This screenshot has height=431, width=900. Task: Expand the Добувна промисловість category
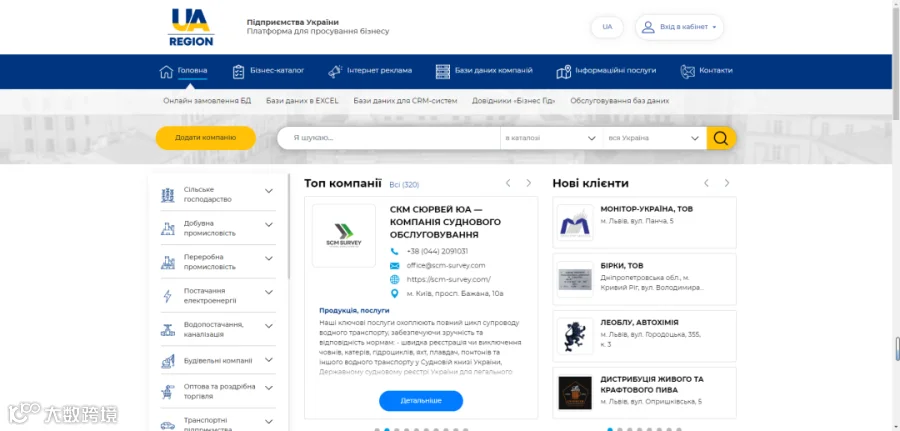(x=269, y=225)
